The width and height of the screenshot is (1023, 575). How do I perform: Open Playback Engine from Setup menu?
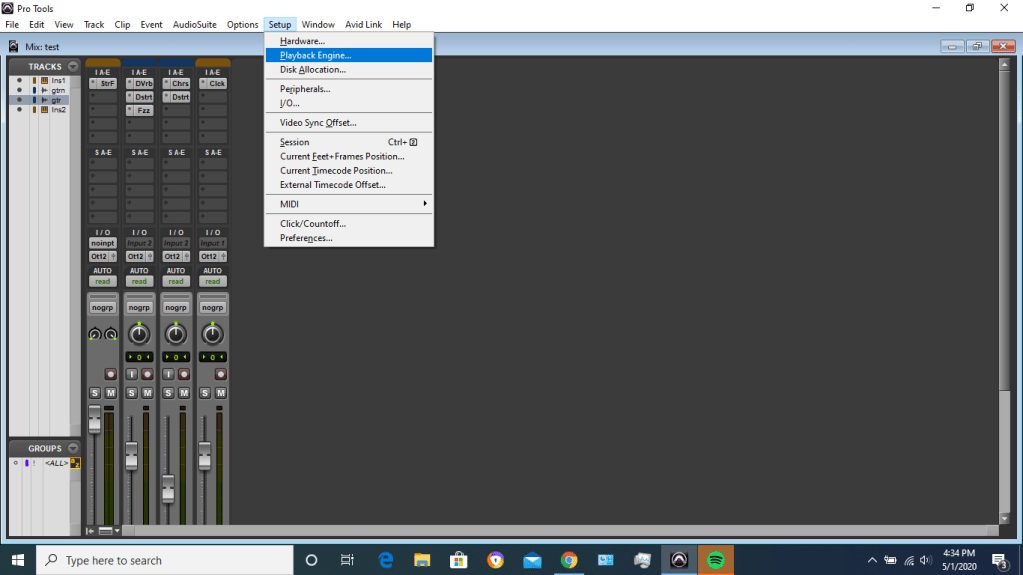click(x=315, y=56)
